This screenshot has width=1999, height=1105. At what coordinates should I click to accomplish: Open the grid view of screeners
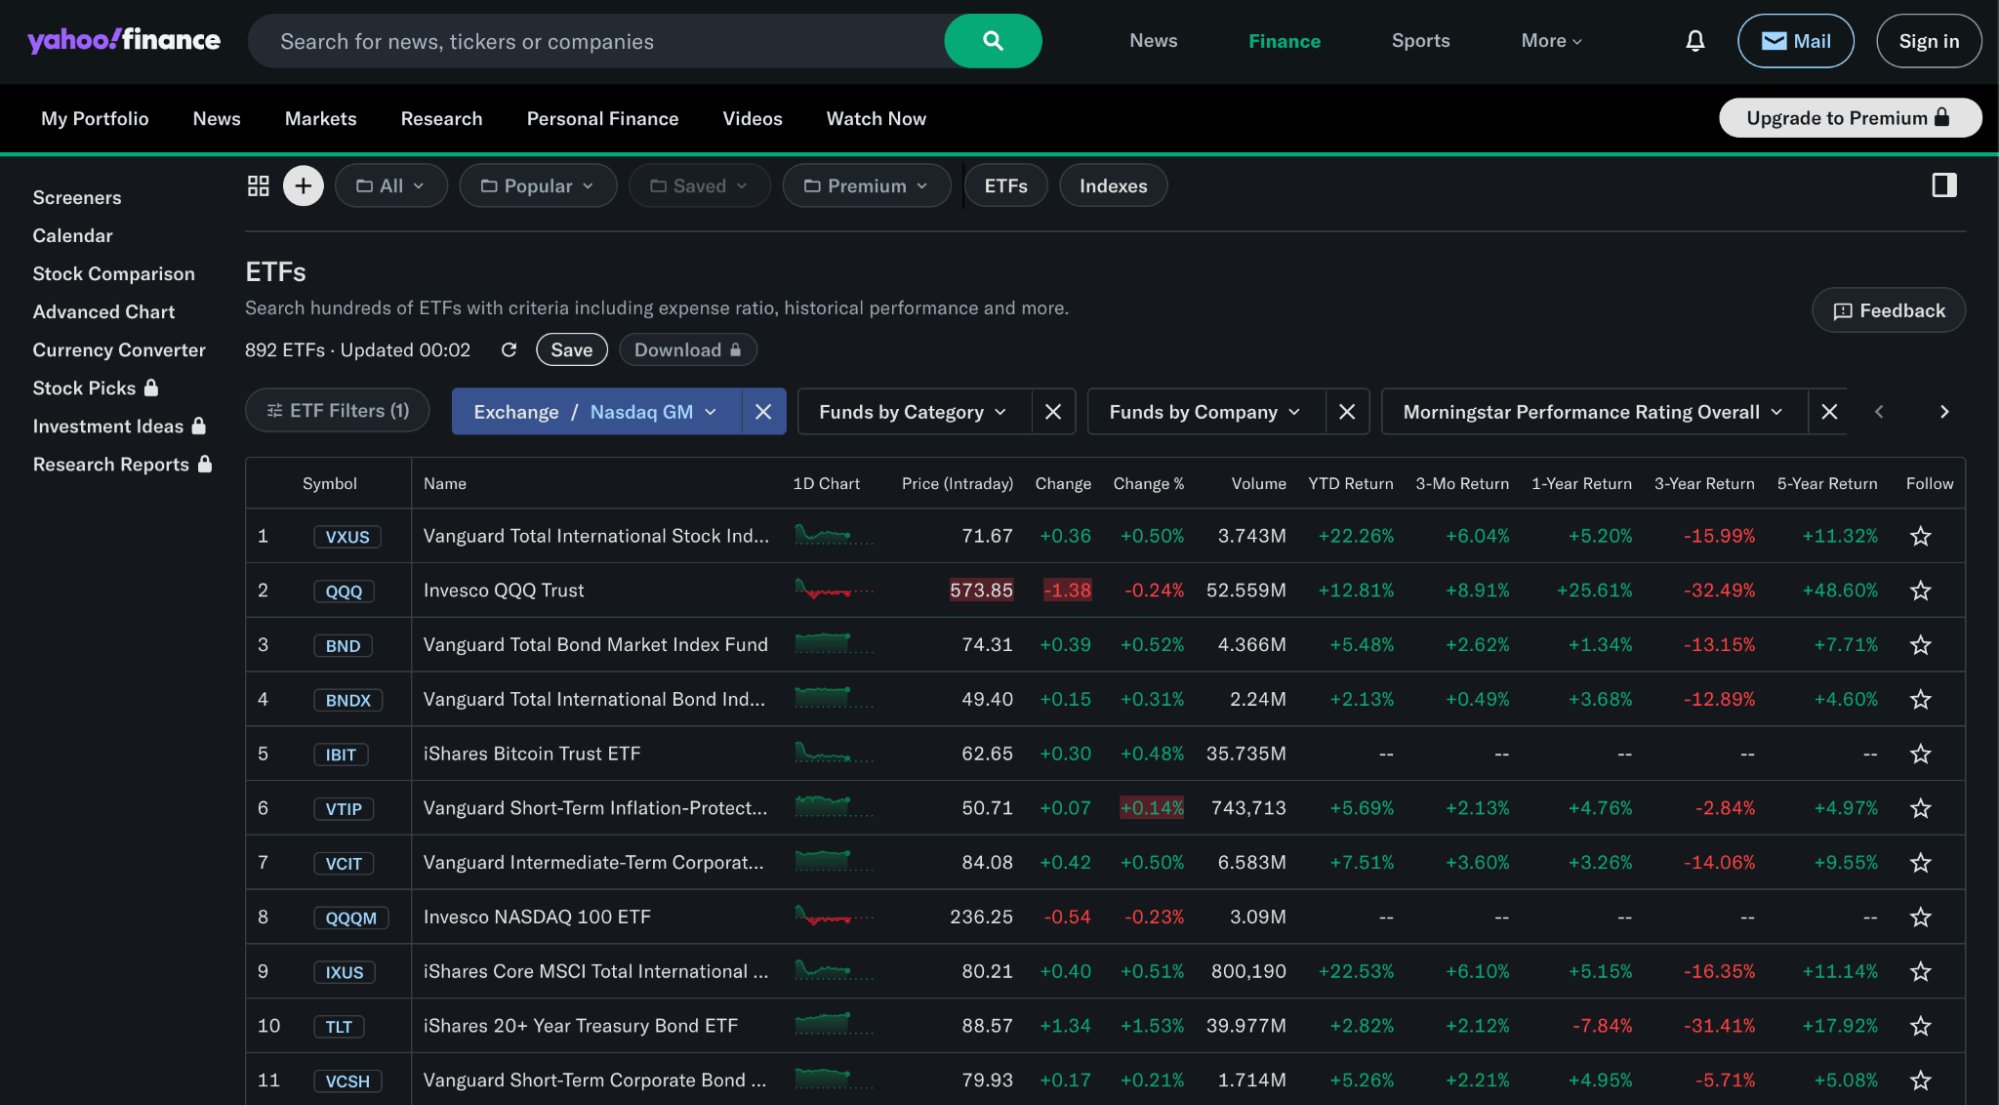(x=258, y=186)
